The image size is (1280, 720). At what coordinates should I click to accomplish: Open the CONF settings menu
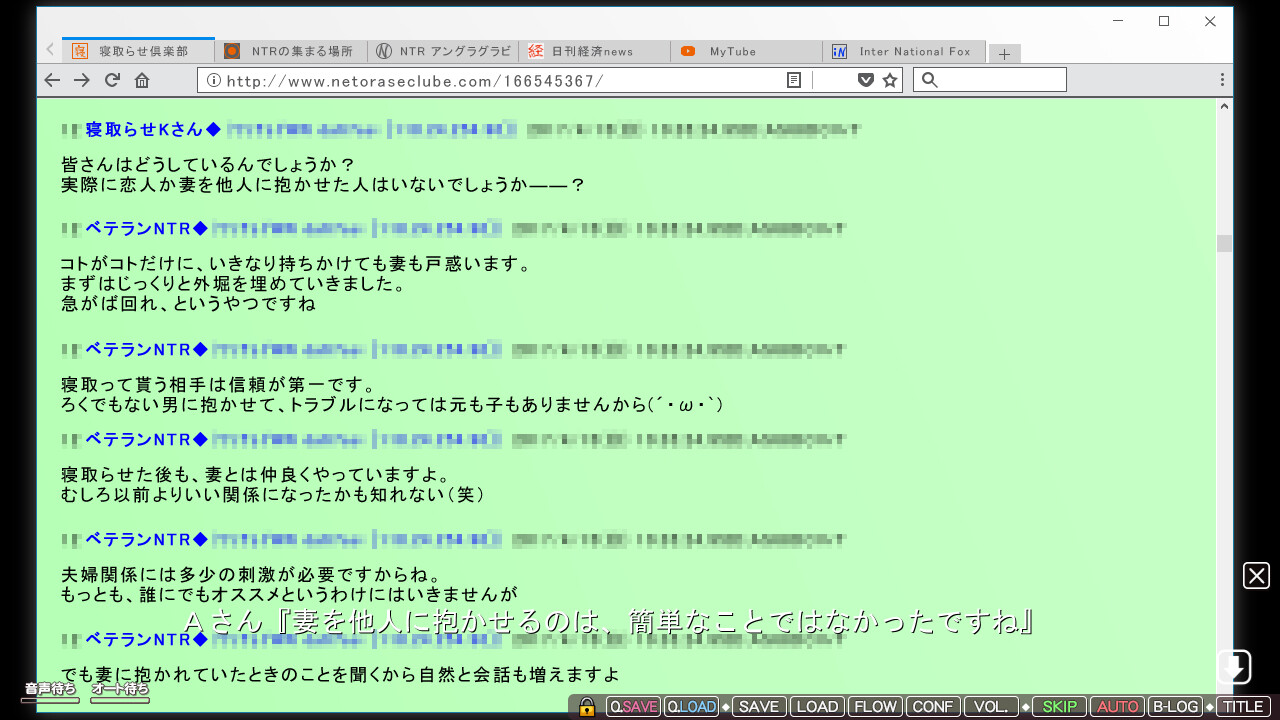[x=933, y=707]
